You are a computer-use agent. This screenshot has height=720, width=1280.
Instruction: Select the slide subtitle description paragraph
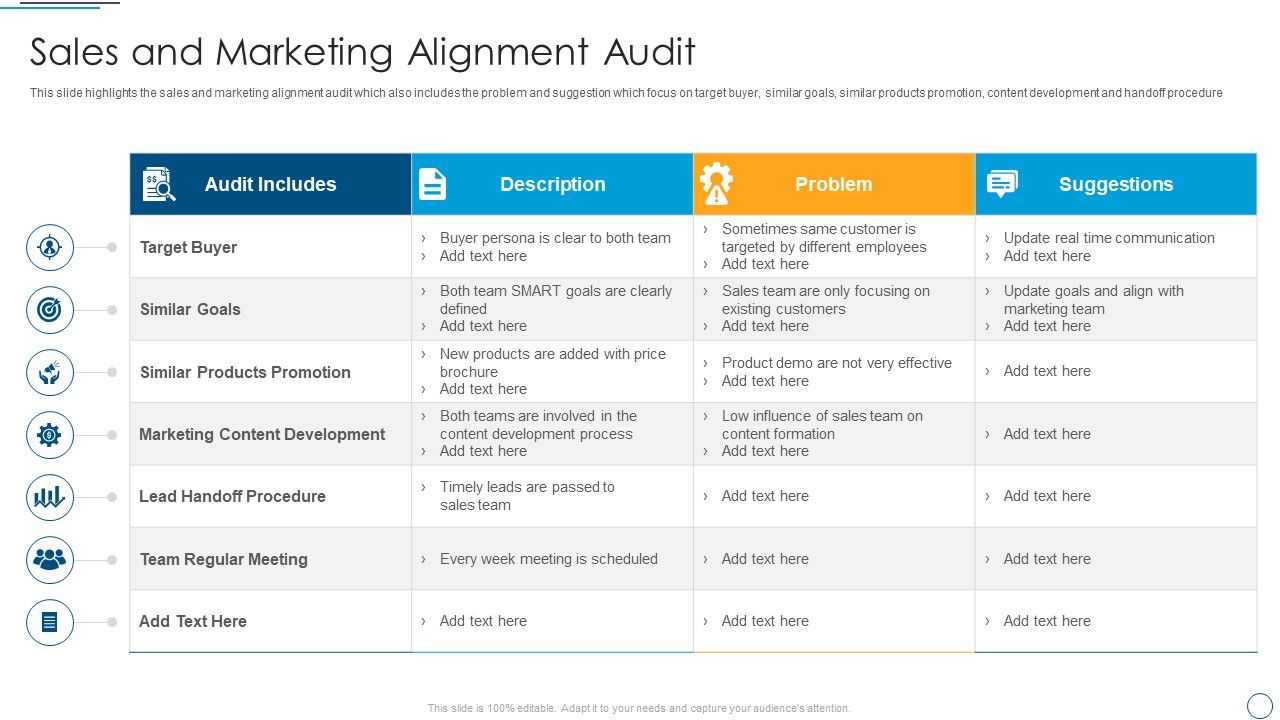(626, 93)
